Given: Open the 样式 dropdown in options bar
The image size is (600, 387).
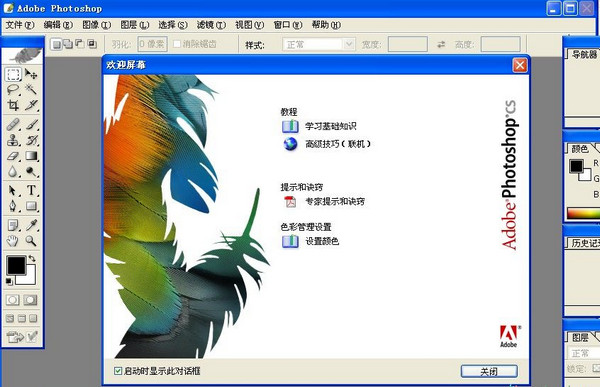Looking at the screenshot, I should tap(319, 44).
